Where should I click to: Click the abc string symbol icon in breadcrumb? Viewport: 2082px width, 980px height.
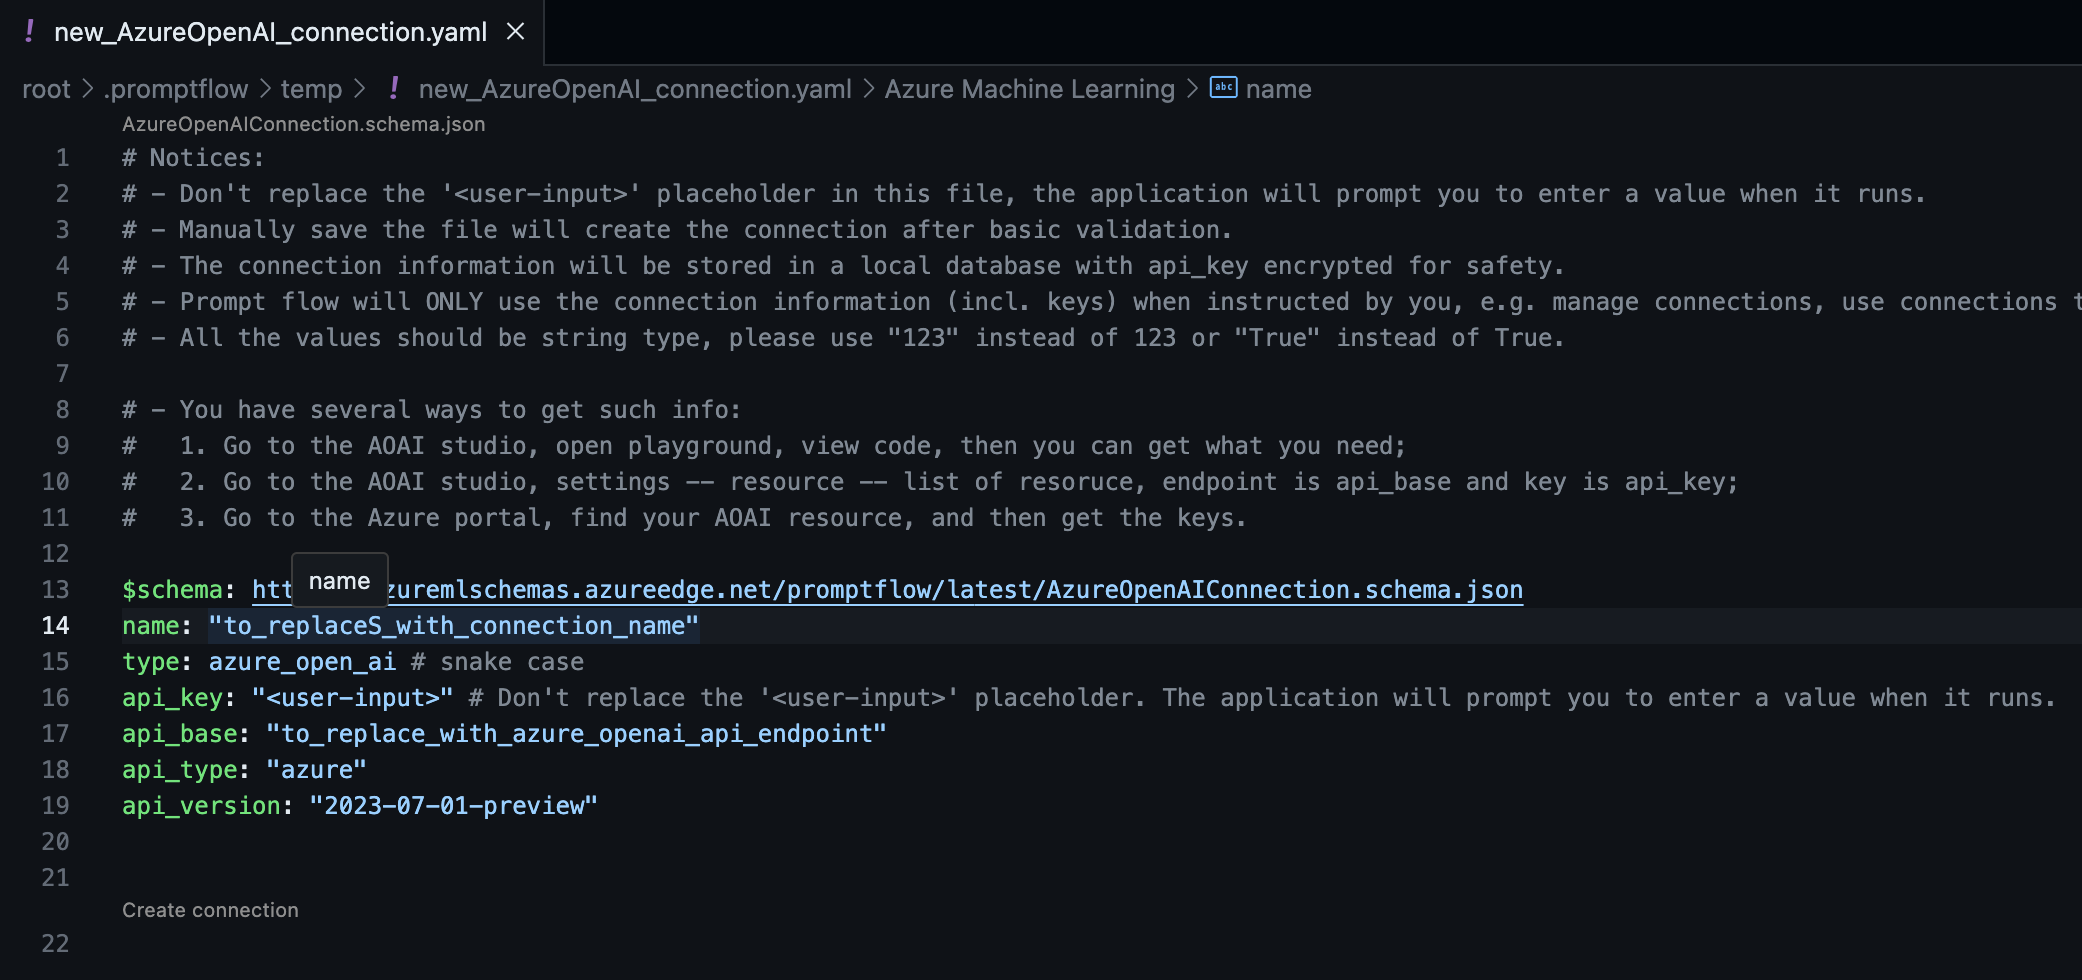click(x=1223, y=87)
